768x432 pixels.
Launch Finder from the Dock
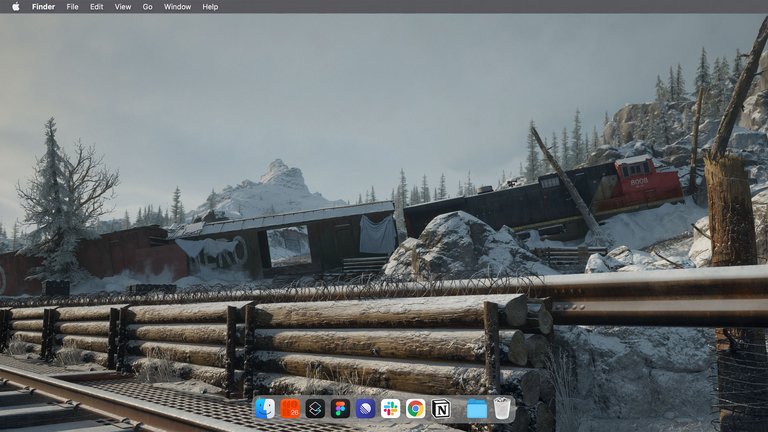click(265, 408)
